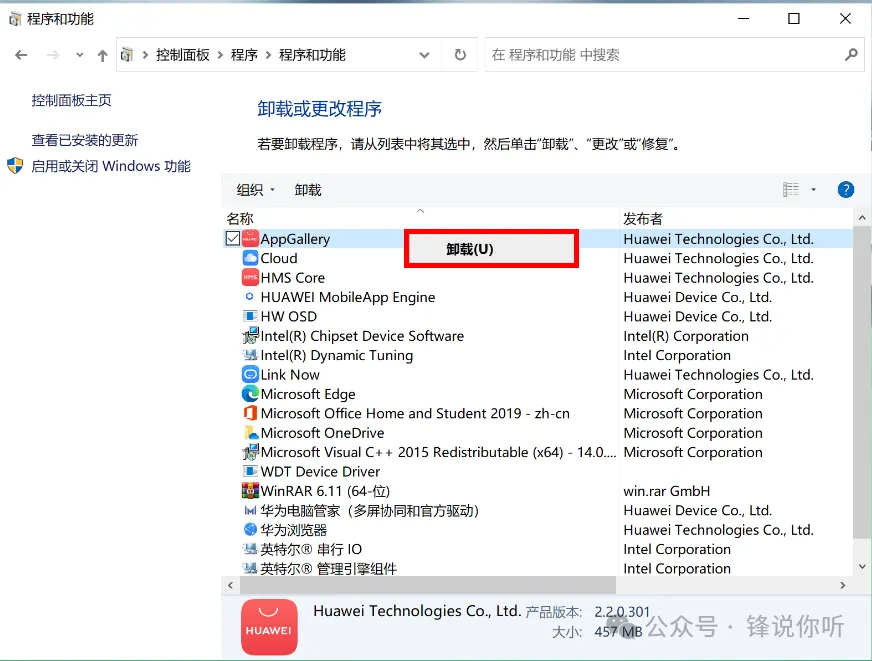Click Microsoft Visual C++ 2015 icon
872x661 pixels.
coord(250,452)
